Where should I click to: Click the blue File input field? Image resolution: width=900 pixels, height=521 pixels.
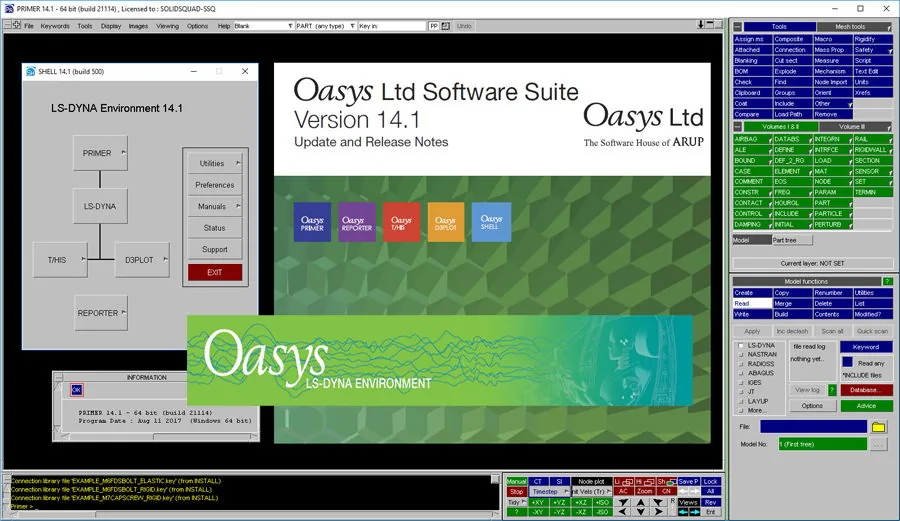(x=813, y=427)
